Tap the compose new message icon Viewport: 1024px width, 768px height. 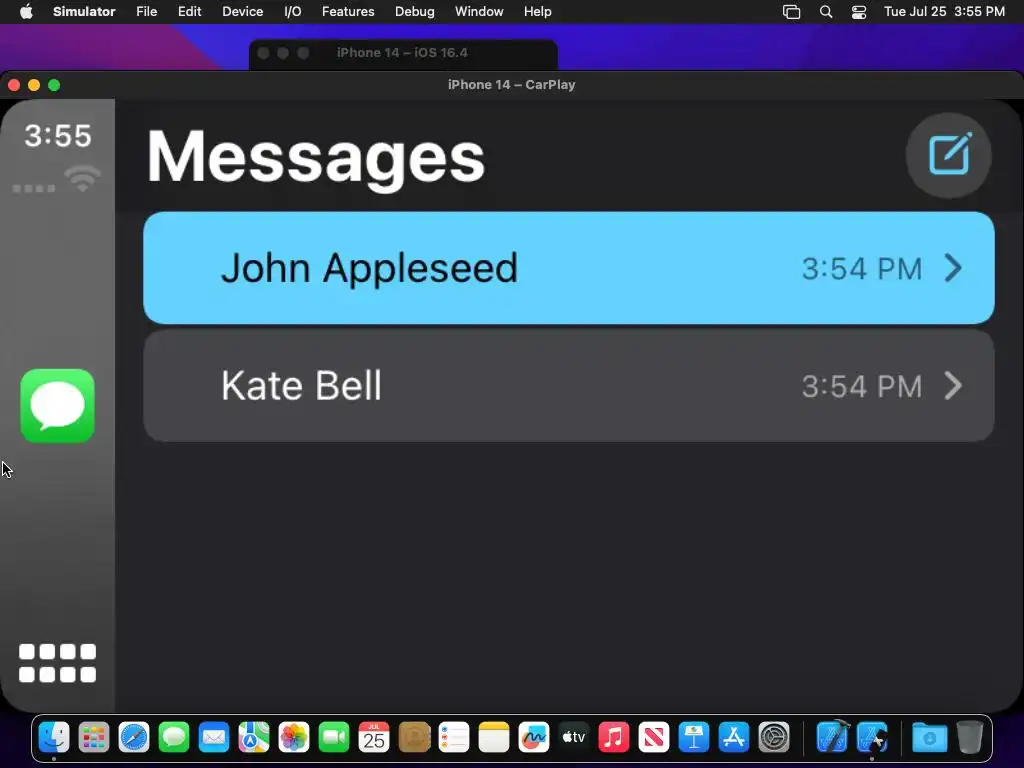point(949,155)
